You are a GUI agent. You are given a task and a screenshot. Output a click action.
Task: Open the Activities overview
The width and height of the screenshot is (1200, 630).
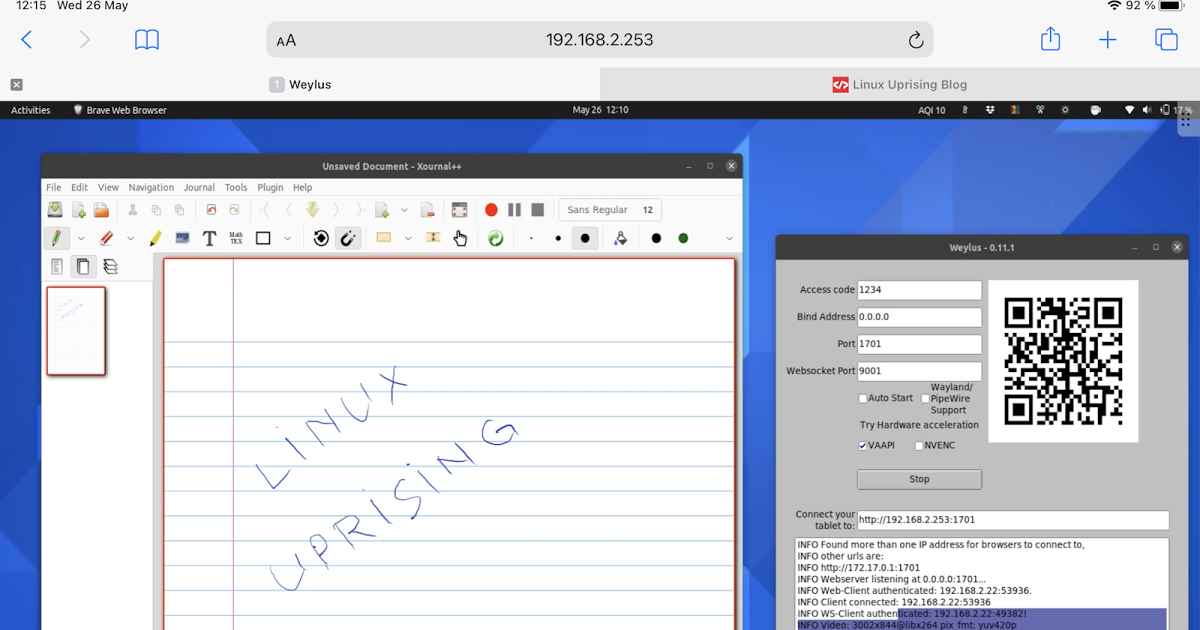[x=31, y=110]
